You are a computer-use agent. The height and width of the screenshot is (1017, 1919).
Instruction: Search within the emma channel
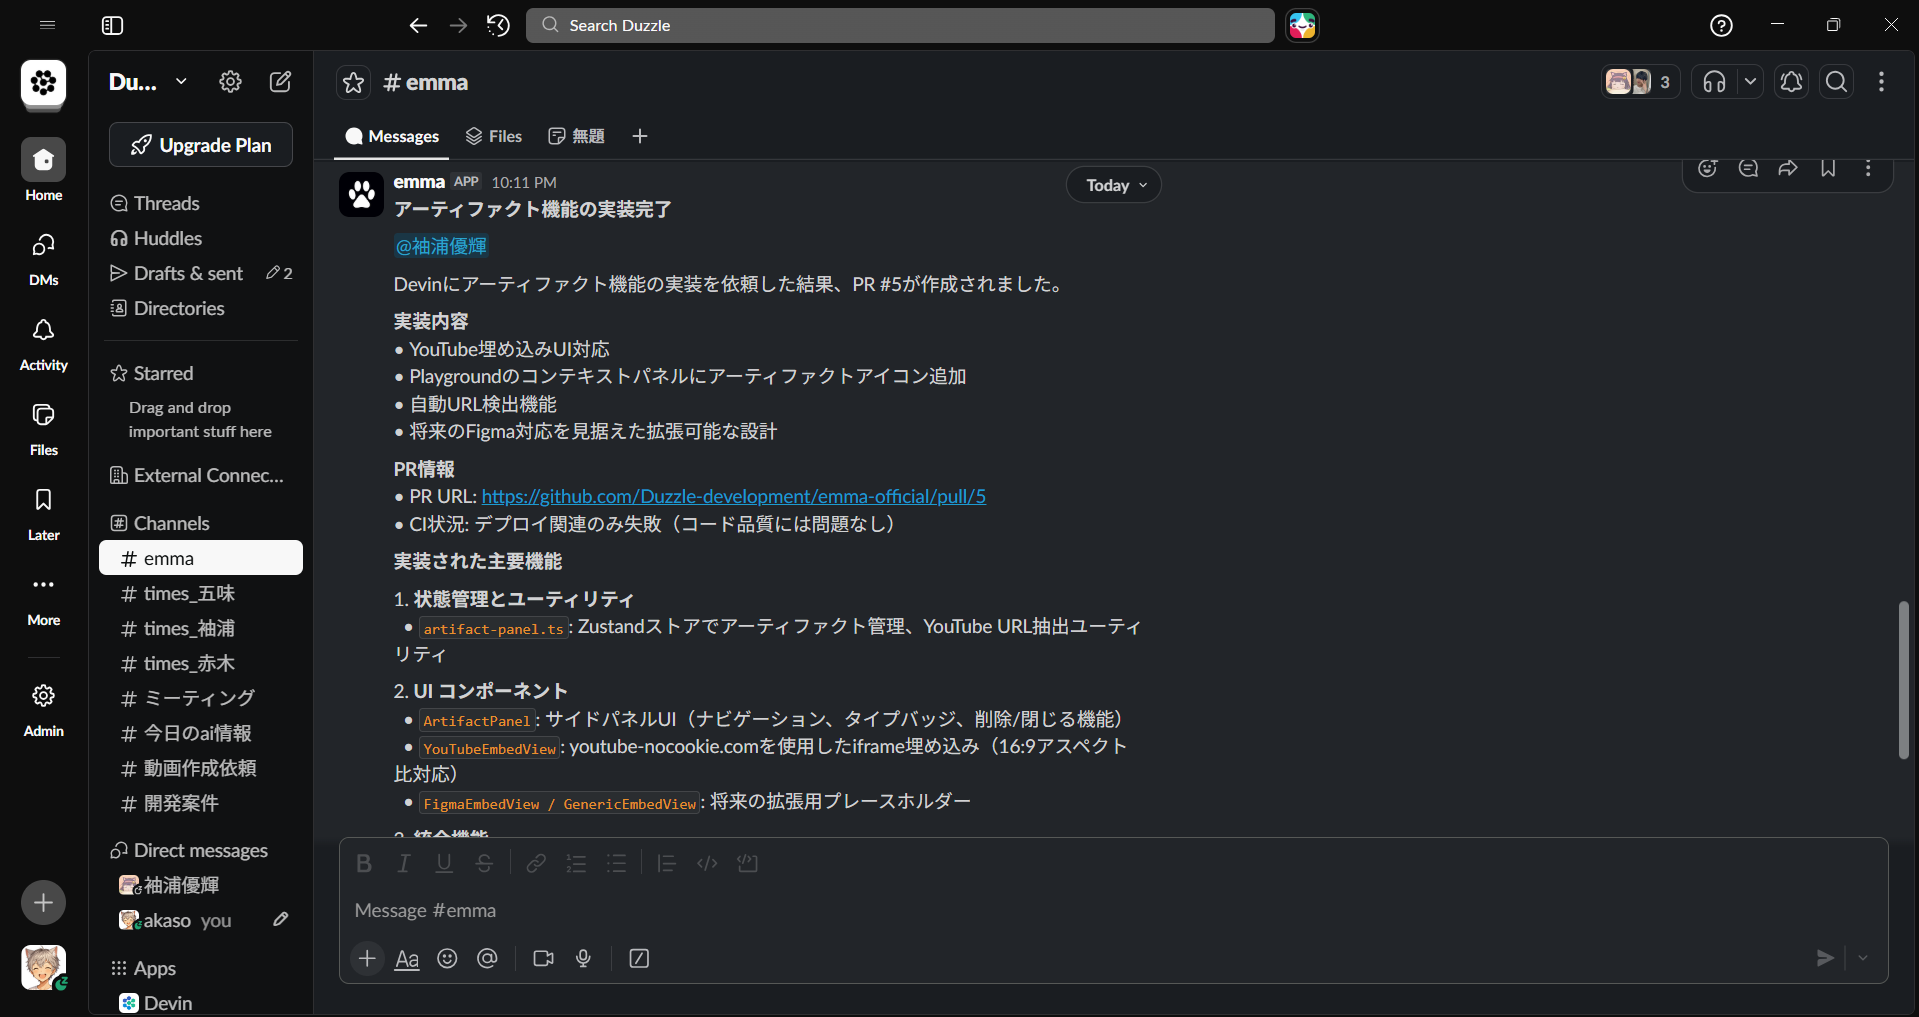[1836, 82]
